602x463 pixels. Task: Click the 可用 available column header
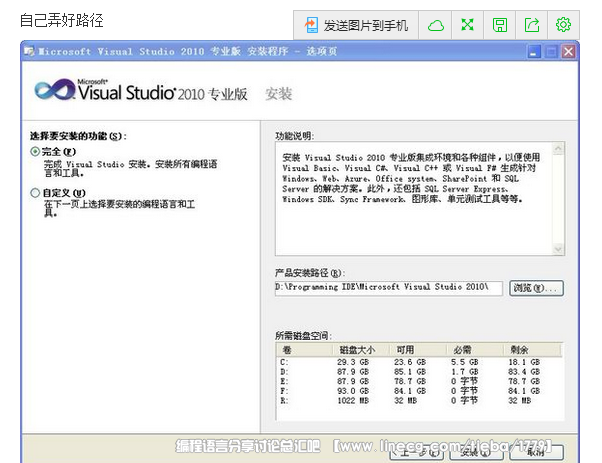(x=418, y=350)
